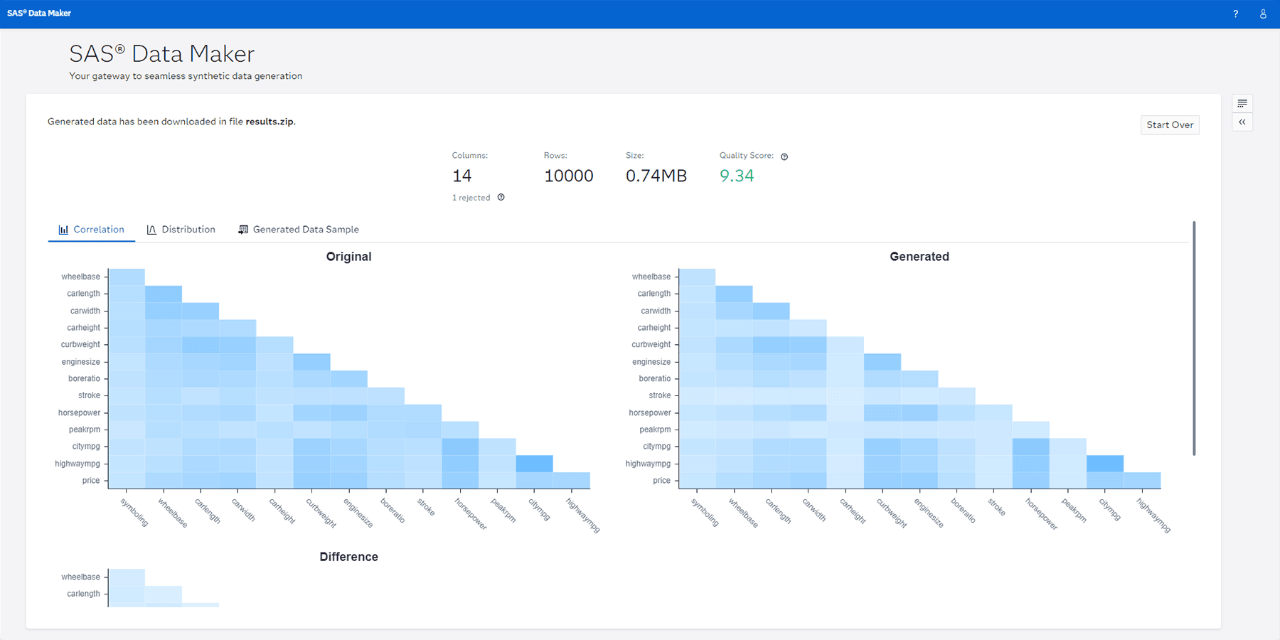Screen dimensions: 1280x640
Task: Open the user account icon in the header
Action: pos(1262,14)
